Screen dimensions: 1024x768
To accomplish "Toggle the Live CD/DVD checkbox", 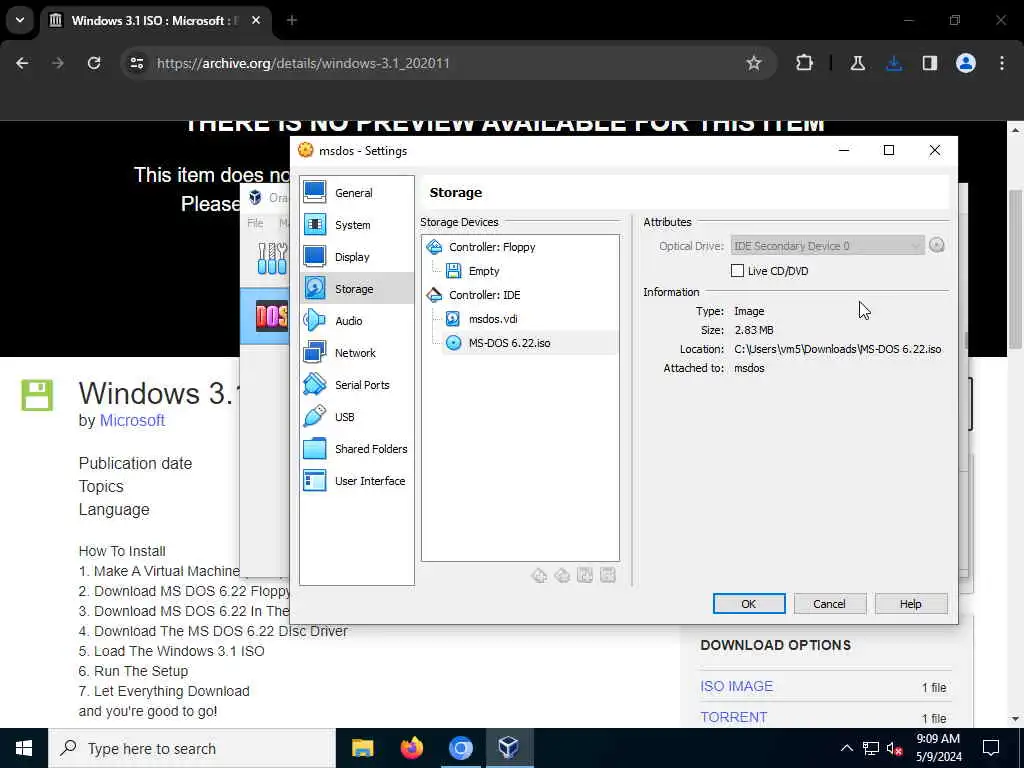I will tap(737, 270).
